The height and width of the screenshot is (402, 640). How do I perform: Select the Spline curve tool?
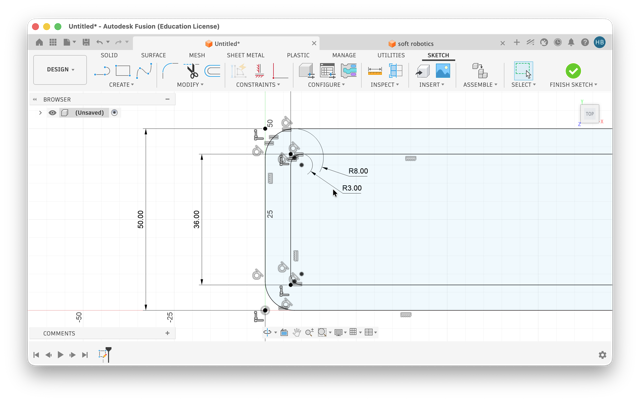144,71
